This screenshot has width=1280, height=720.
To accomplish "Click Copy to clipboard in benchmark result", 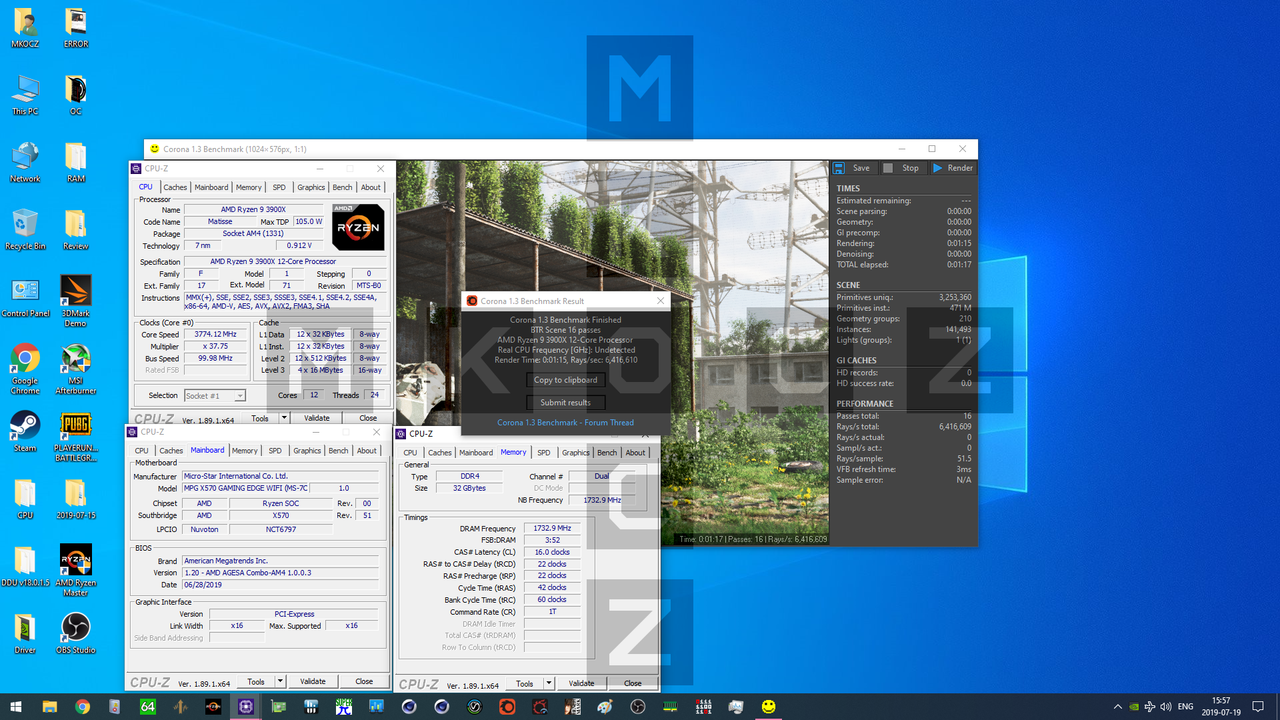I will coord(566,380).
